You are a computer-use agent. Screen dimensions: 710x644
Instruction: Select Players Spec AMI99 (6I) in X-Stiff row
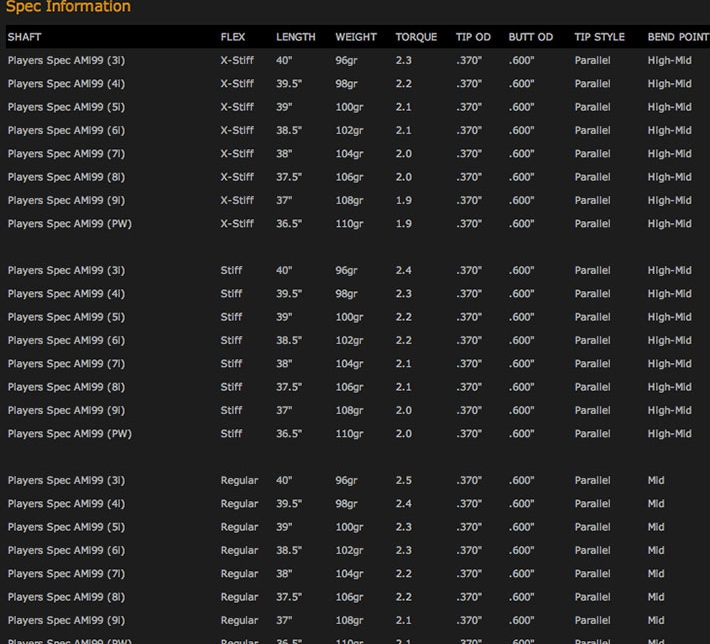66,130
